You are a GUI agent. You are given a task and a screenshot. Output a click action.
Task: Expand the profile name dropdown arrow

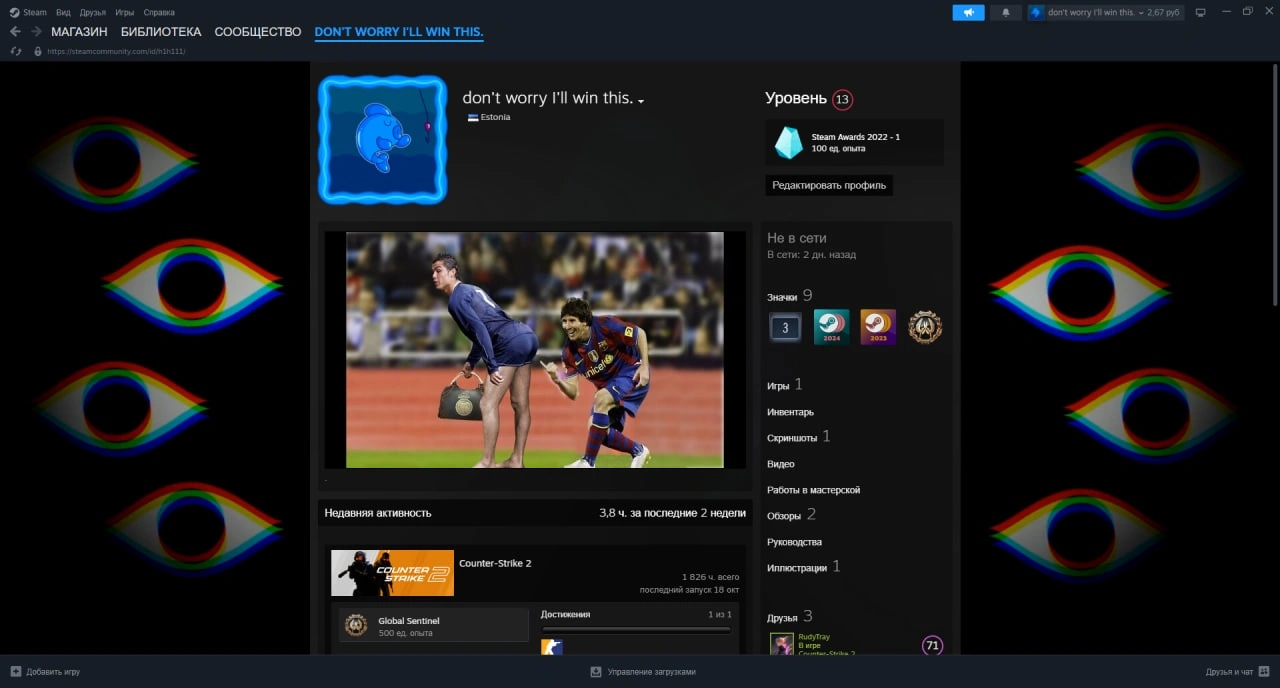click(641, 101)
